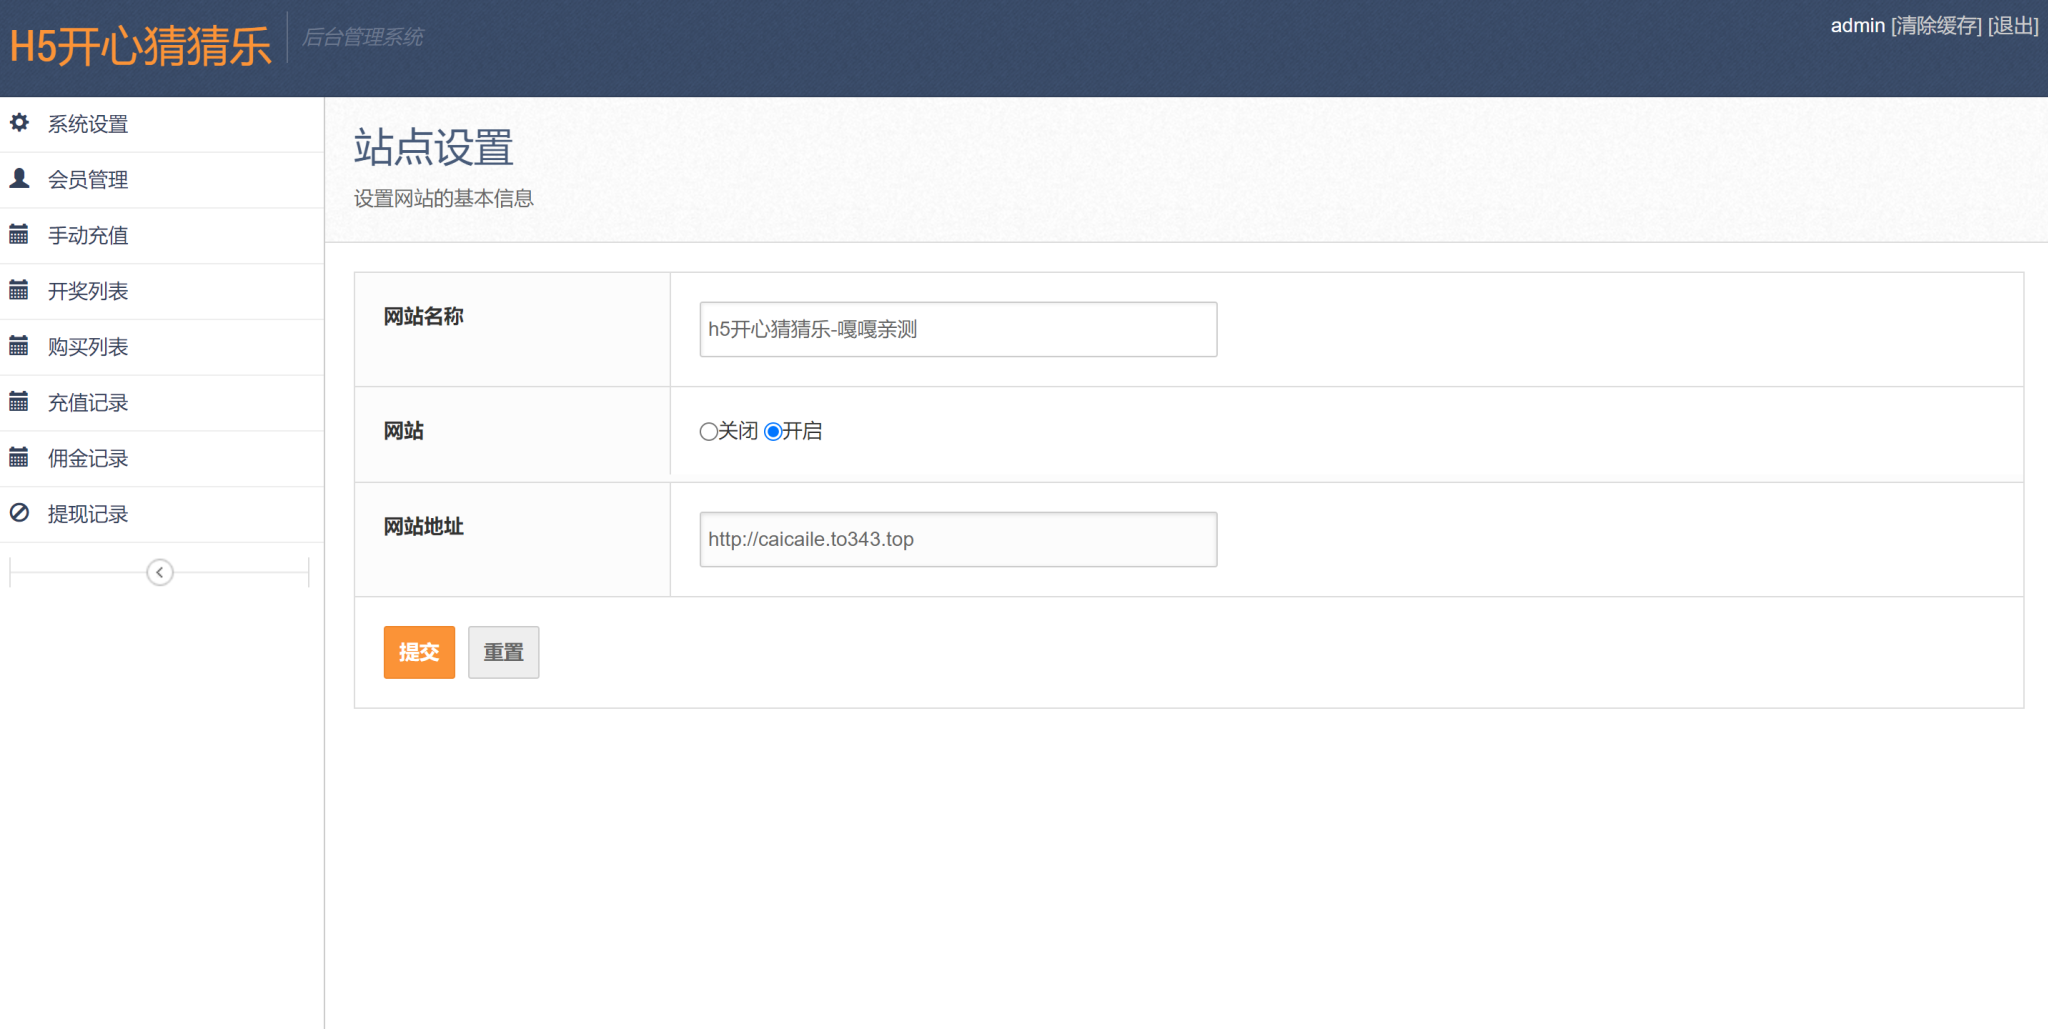The height and width of the screenshot is (1029, 2048).
Task: Click the calendar icon beside 开奖列表
Action: (19, 291)
